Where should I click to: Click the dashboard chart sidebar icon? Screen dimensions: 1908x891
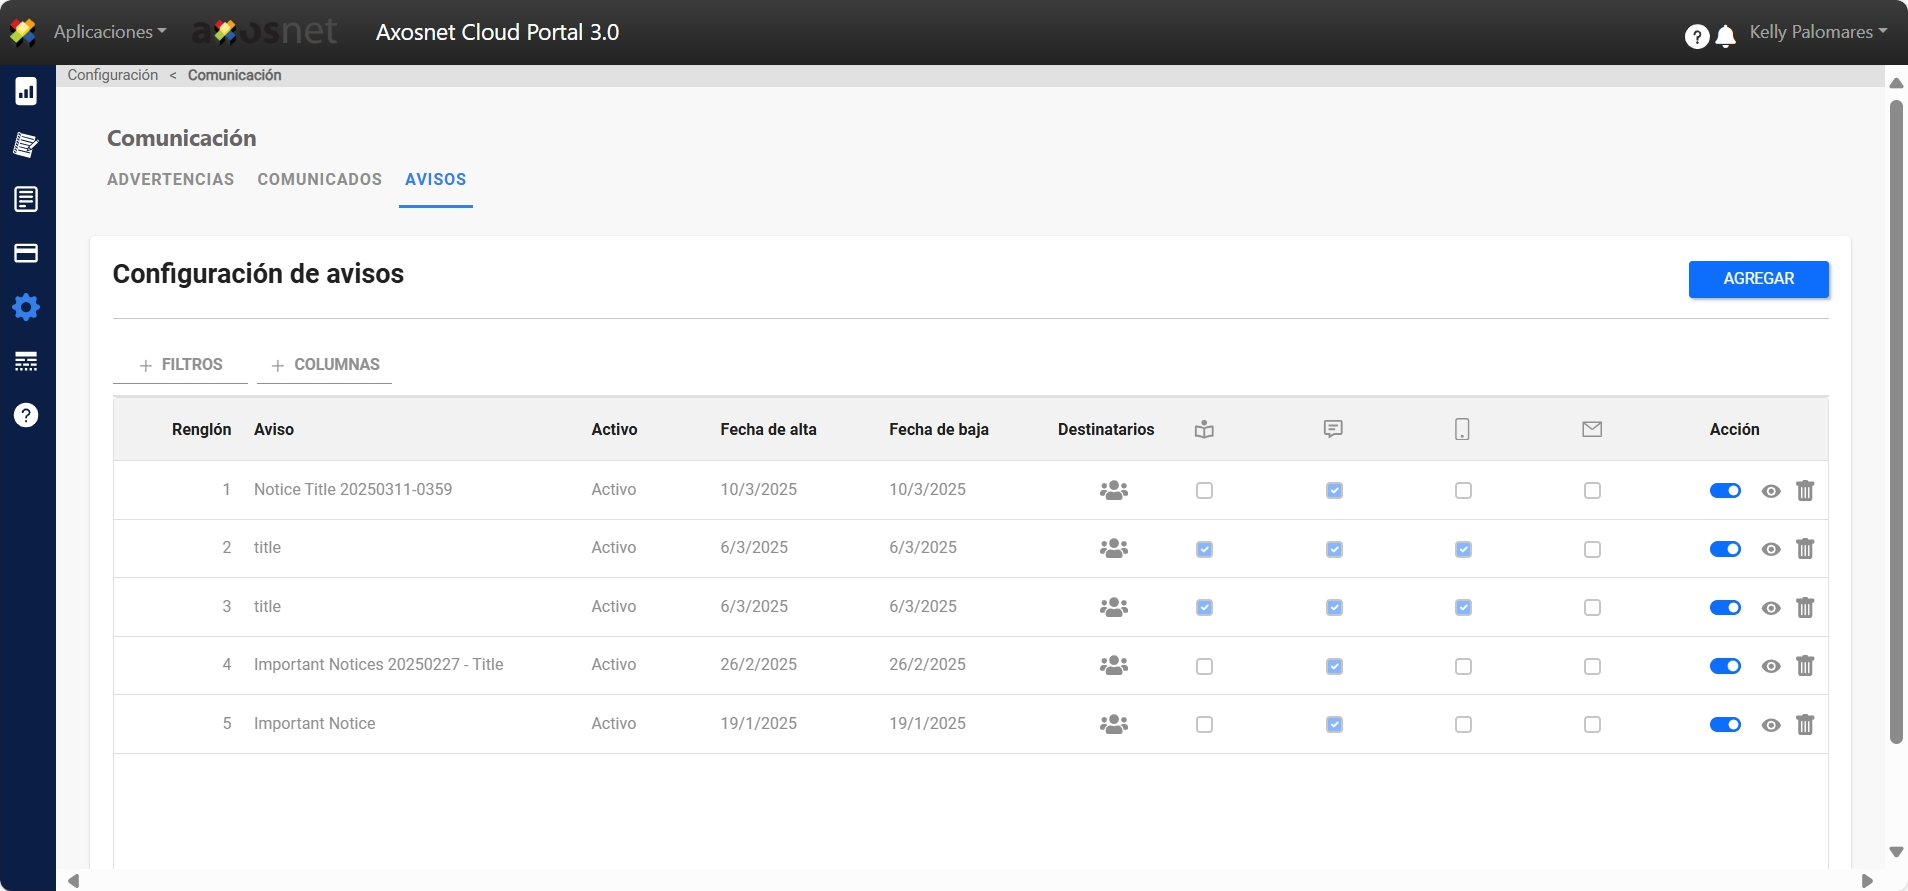[26, 92]
